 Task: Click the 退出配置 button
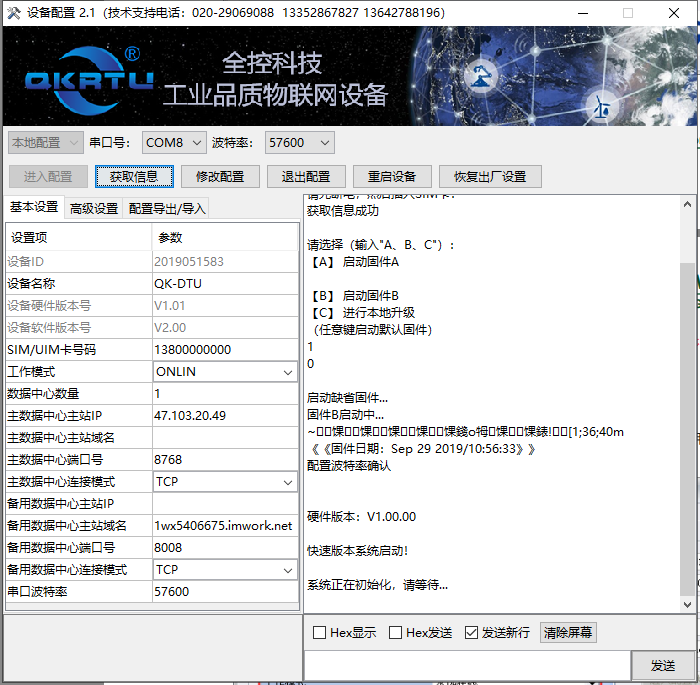[x=306, y=177]
